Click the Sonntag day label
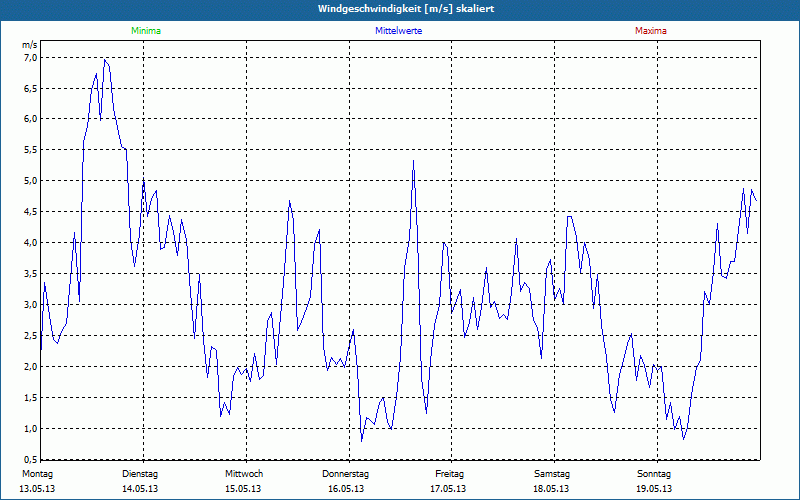800x500 pixels. pos(654,474)
